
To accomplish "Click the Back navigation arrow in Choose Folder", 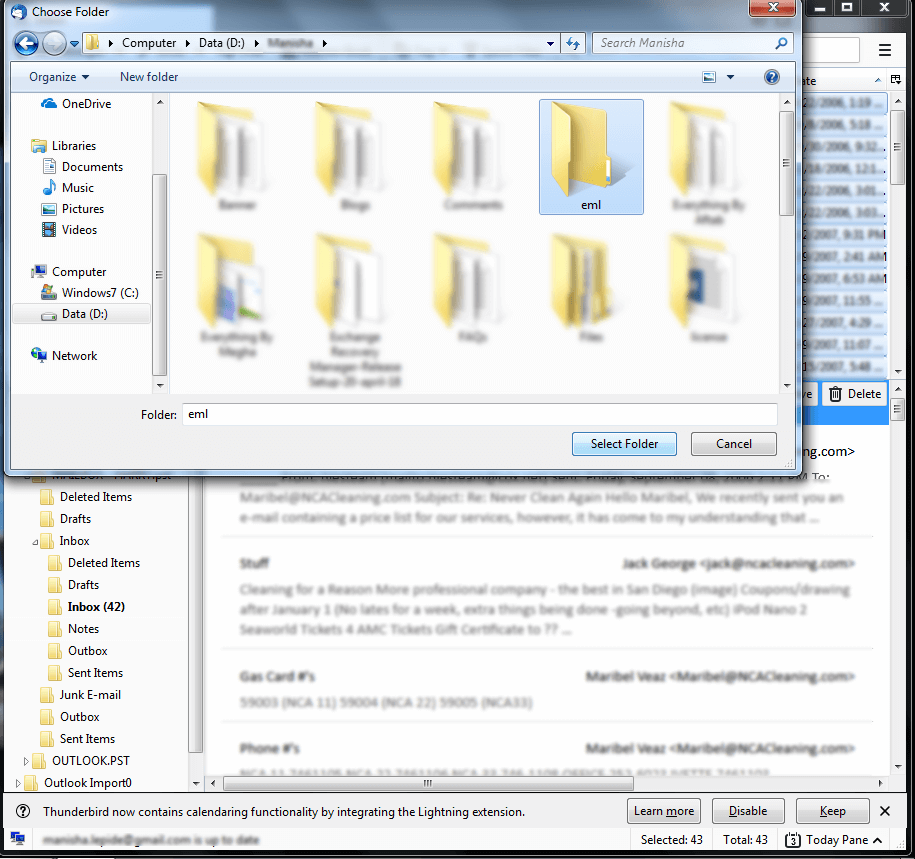I will [26, 43].
